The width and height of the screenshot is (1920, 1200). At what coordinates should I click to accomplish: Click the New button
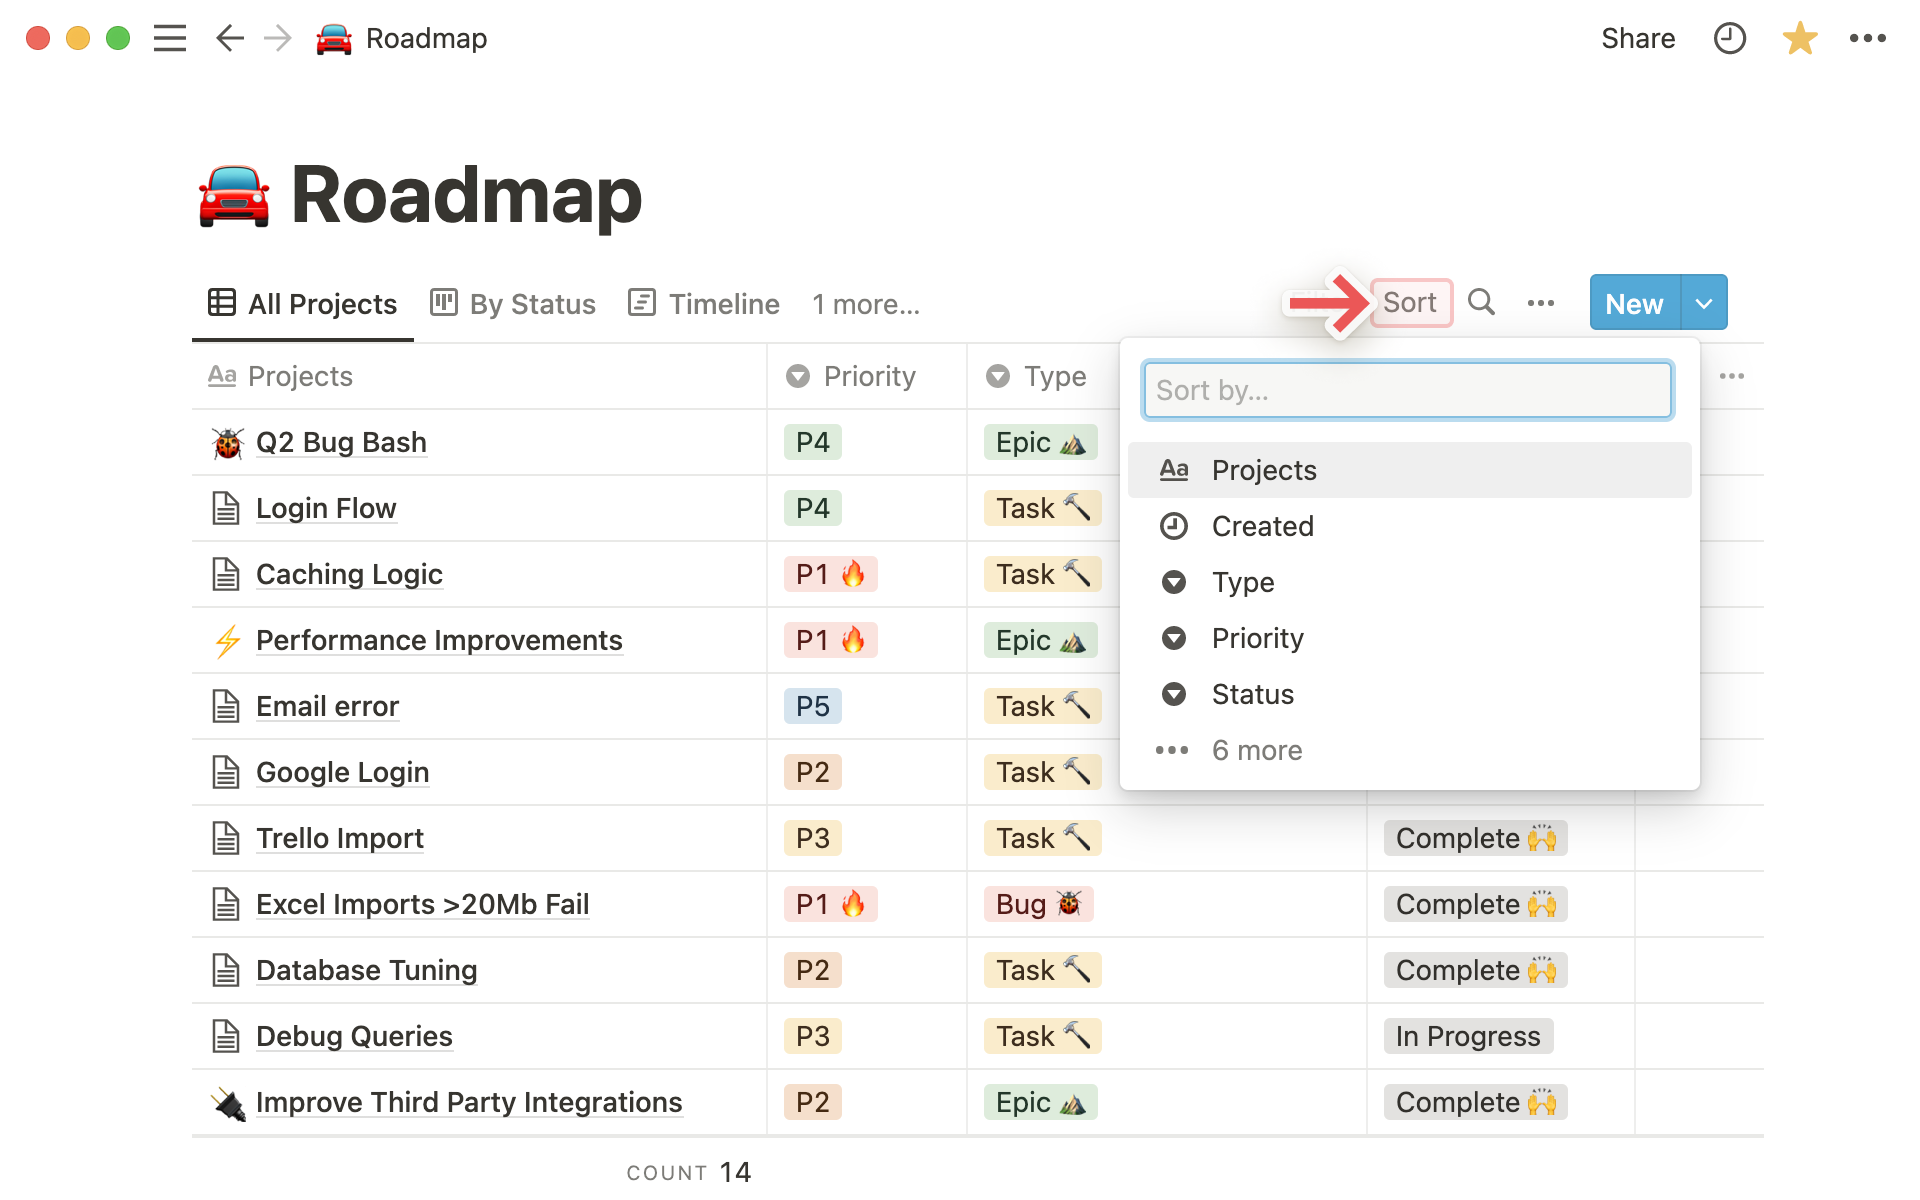coord(1632,303)
